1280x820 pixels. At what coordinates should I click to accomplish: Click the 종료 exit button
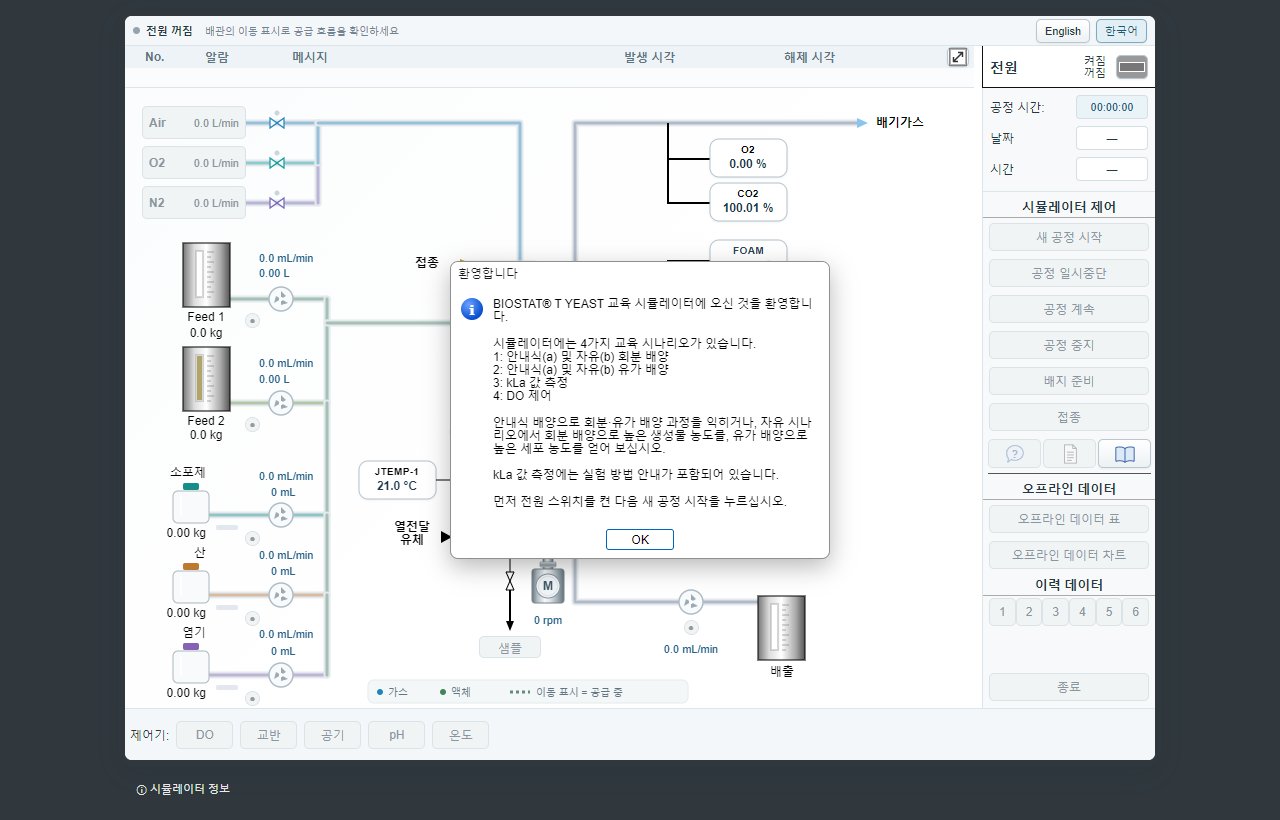click(x=1069, y=687)
